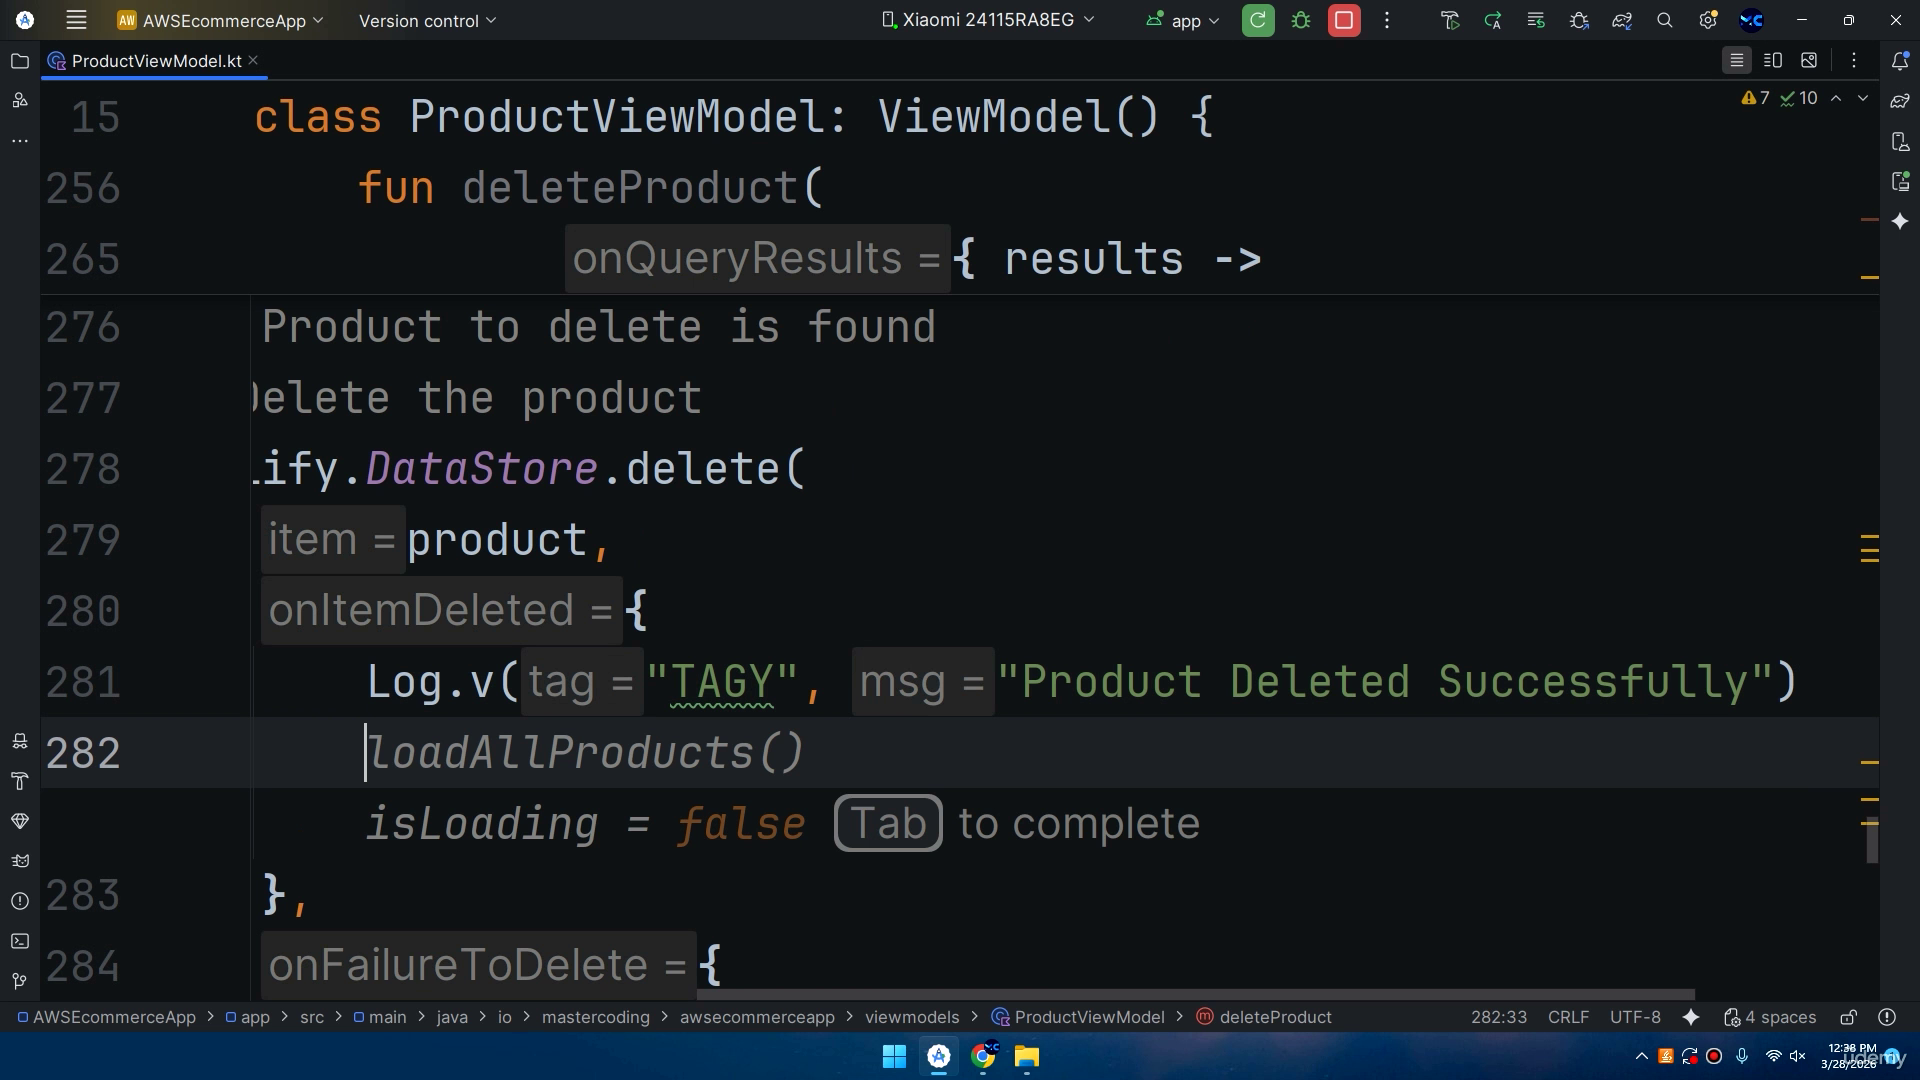Click the deleteProduct breadcrumb item
Screen dimensions: 1920x1080
point(1264,1017)
